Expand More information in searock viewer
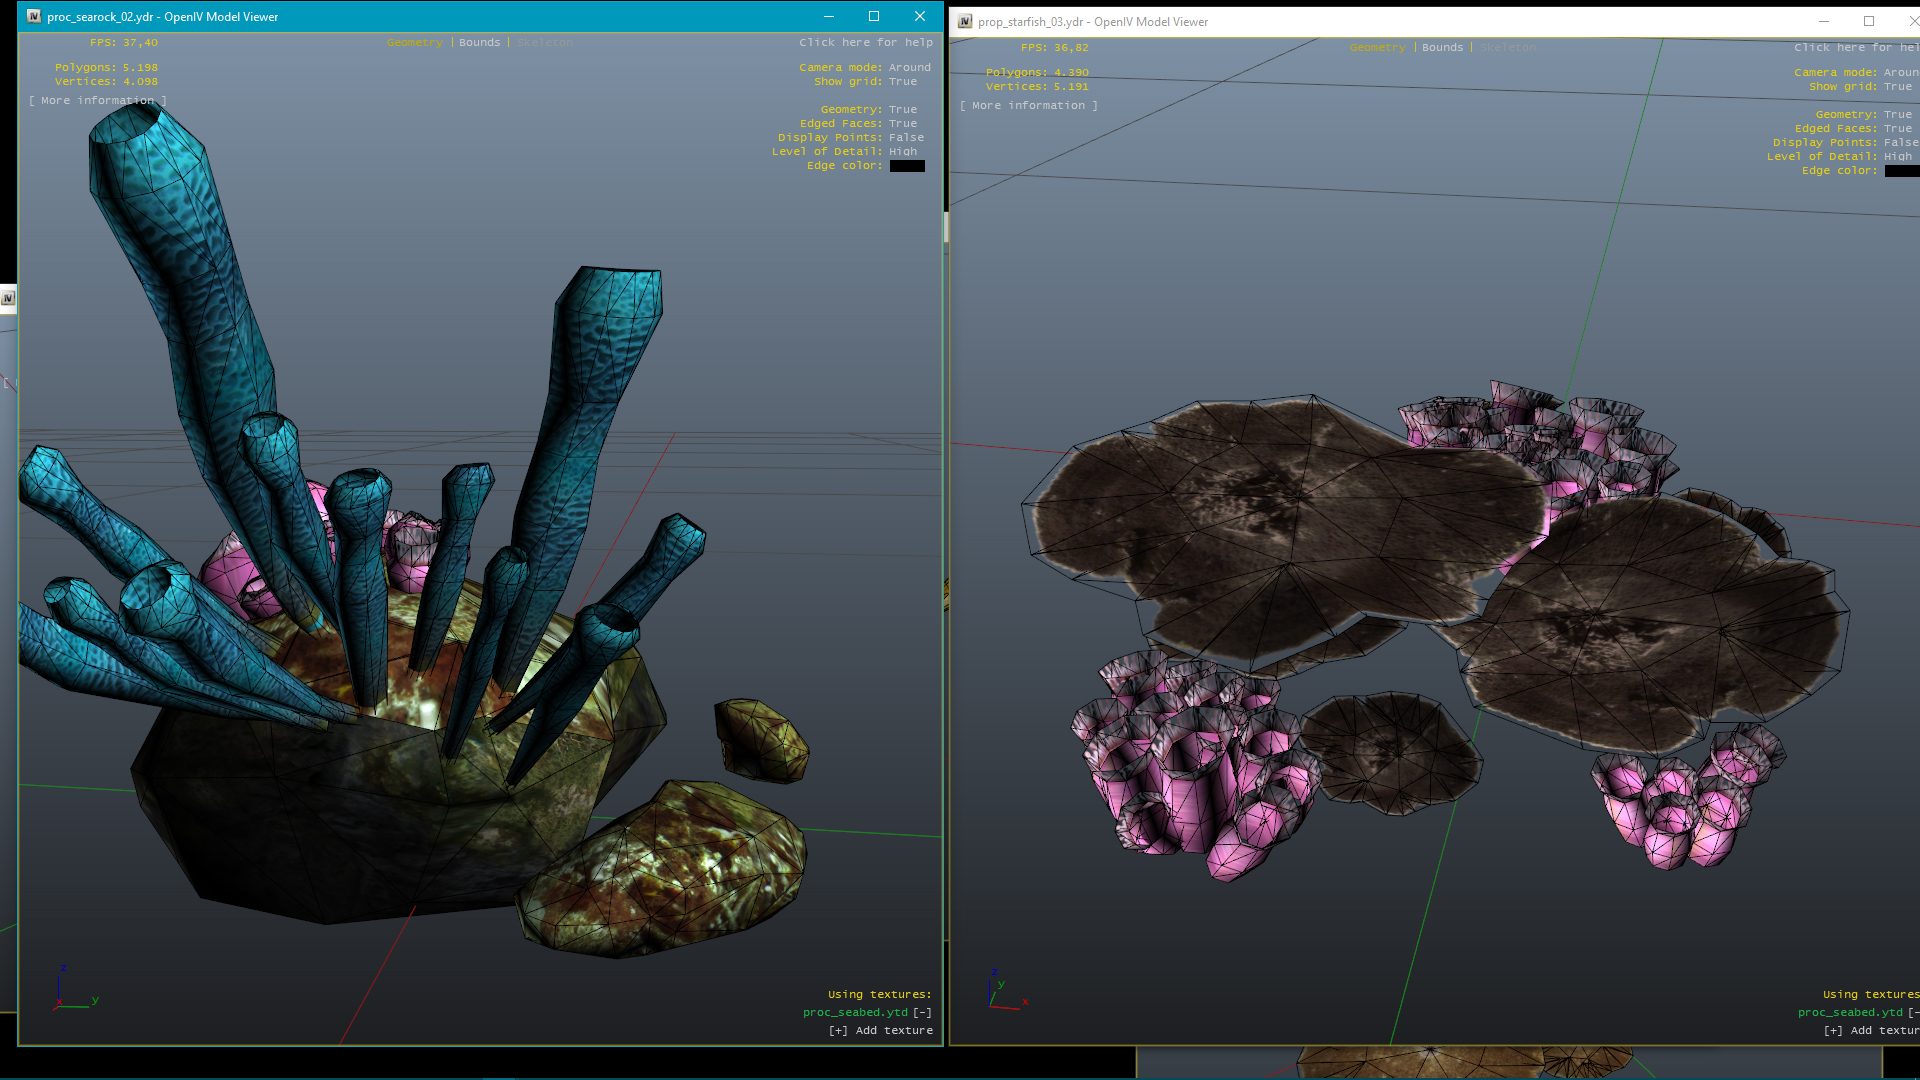The width and height of the screenshot is (1920, 1080). coord(98,100)
